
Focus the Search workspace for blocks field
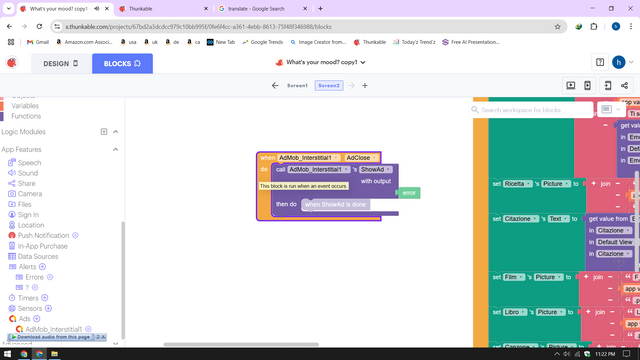(531, 110)
